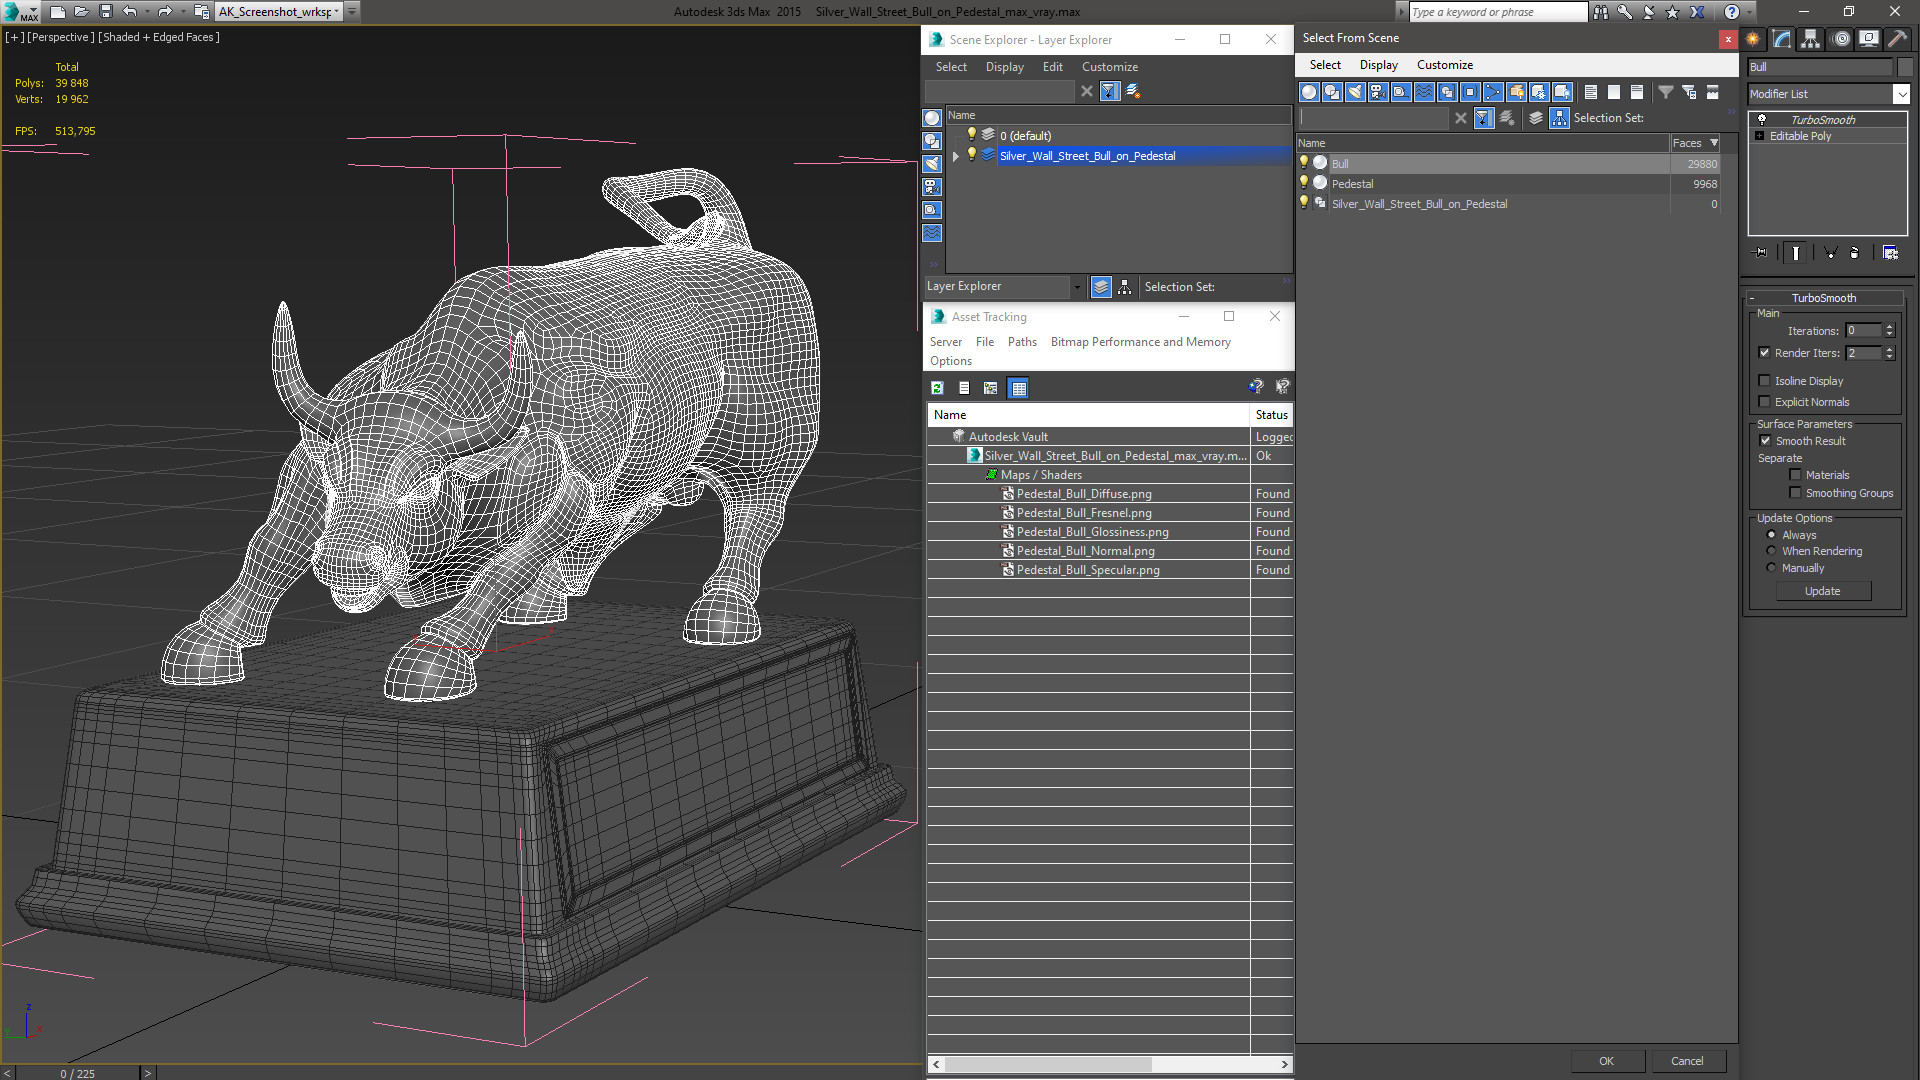
Task: Toggle cameras display filter in Select From Scene
Action: [x=1378, y=92]
